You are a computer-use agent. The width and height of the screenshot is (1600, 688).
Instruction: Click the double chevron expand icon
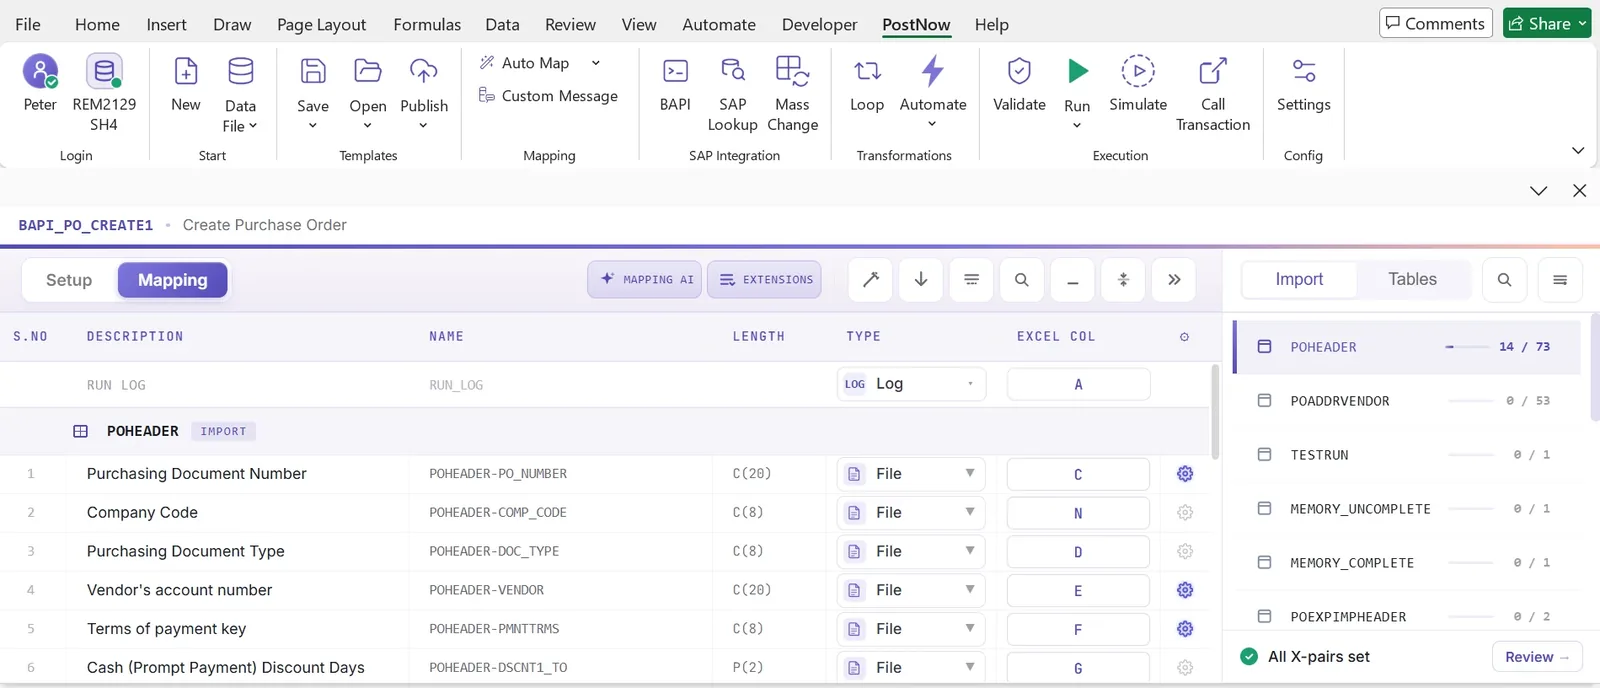point(1174,280)
